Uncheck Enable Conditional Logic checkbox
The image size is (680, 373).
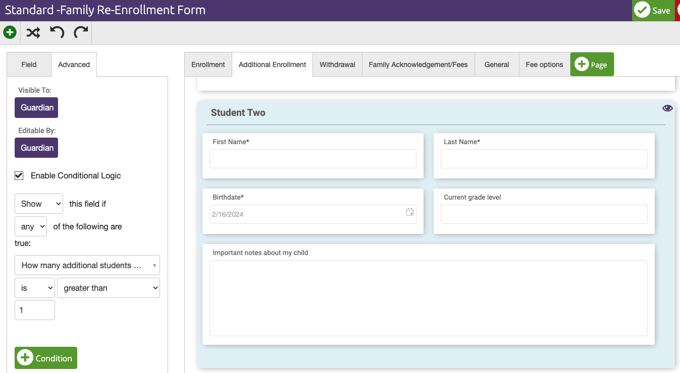(19, 175)
